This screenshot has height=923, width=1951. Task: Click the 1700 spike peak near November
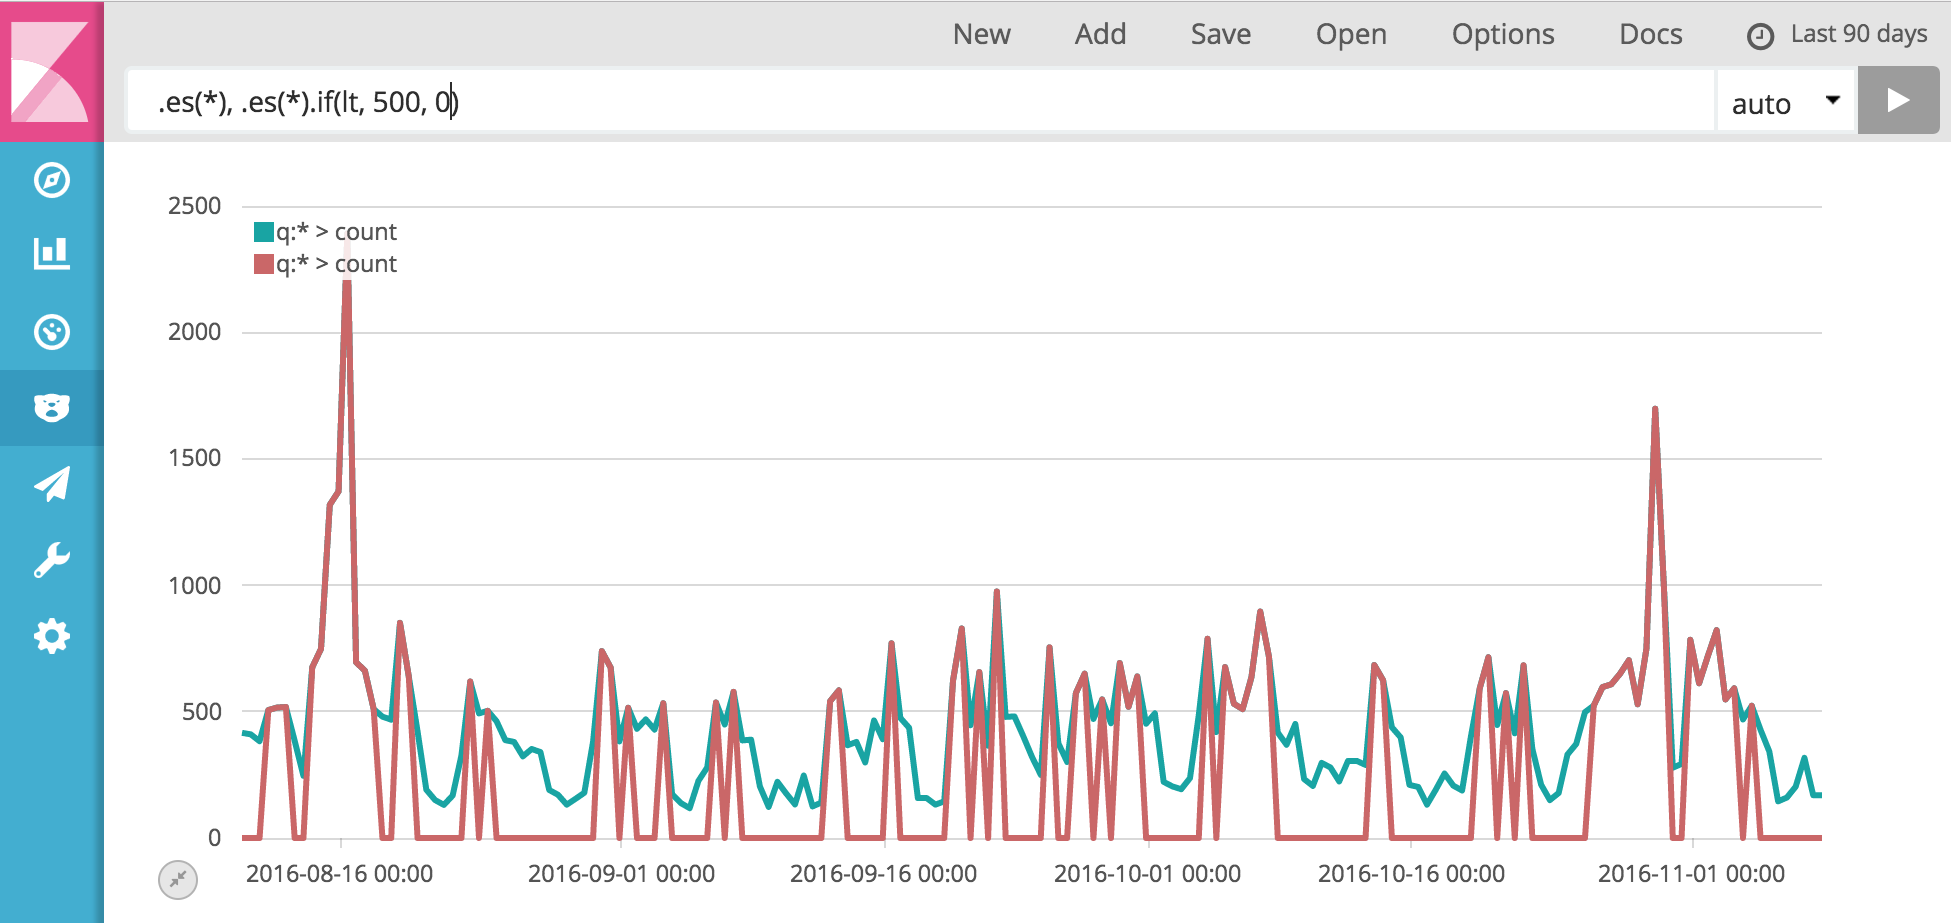point(1655,410)
